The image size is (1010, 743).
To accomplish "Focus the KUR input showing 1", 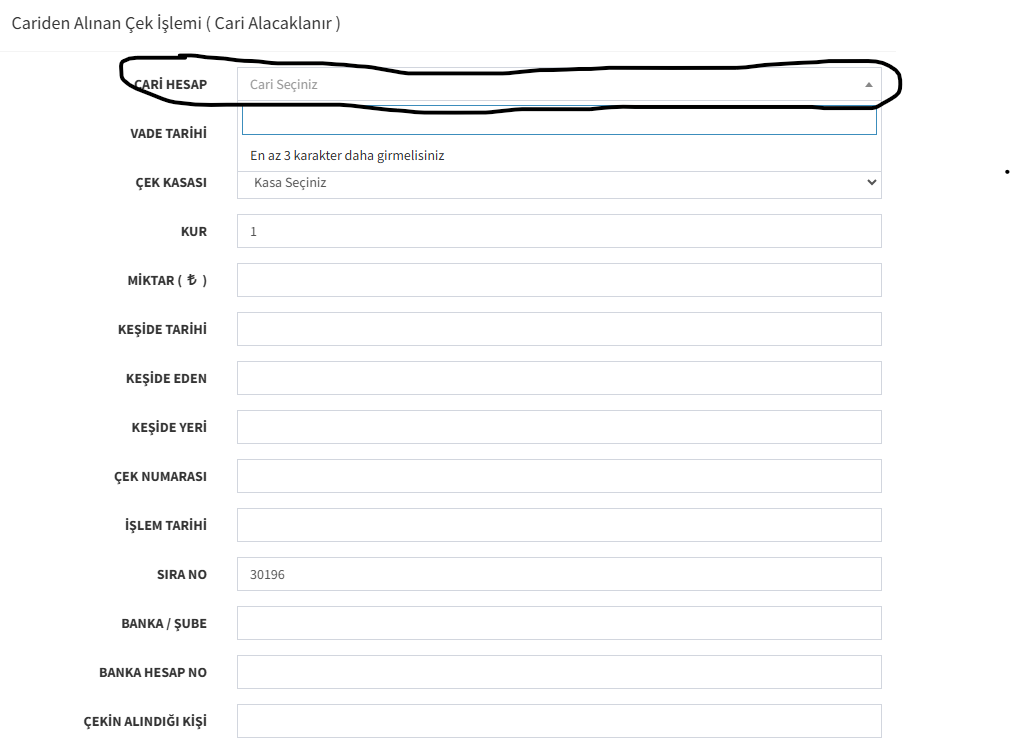I will [x=558, y=231].
